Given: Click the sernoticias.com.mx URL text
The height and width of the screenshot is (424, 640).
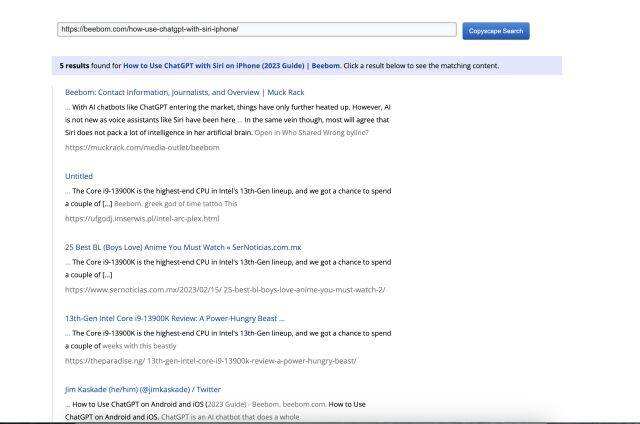Looking at the screenshot, I should pyautogui.click(x=225, y=289).
